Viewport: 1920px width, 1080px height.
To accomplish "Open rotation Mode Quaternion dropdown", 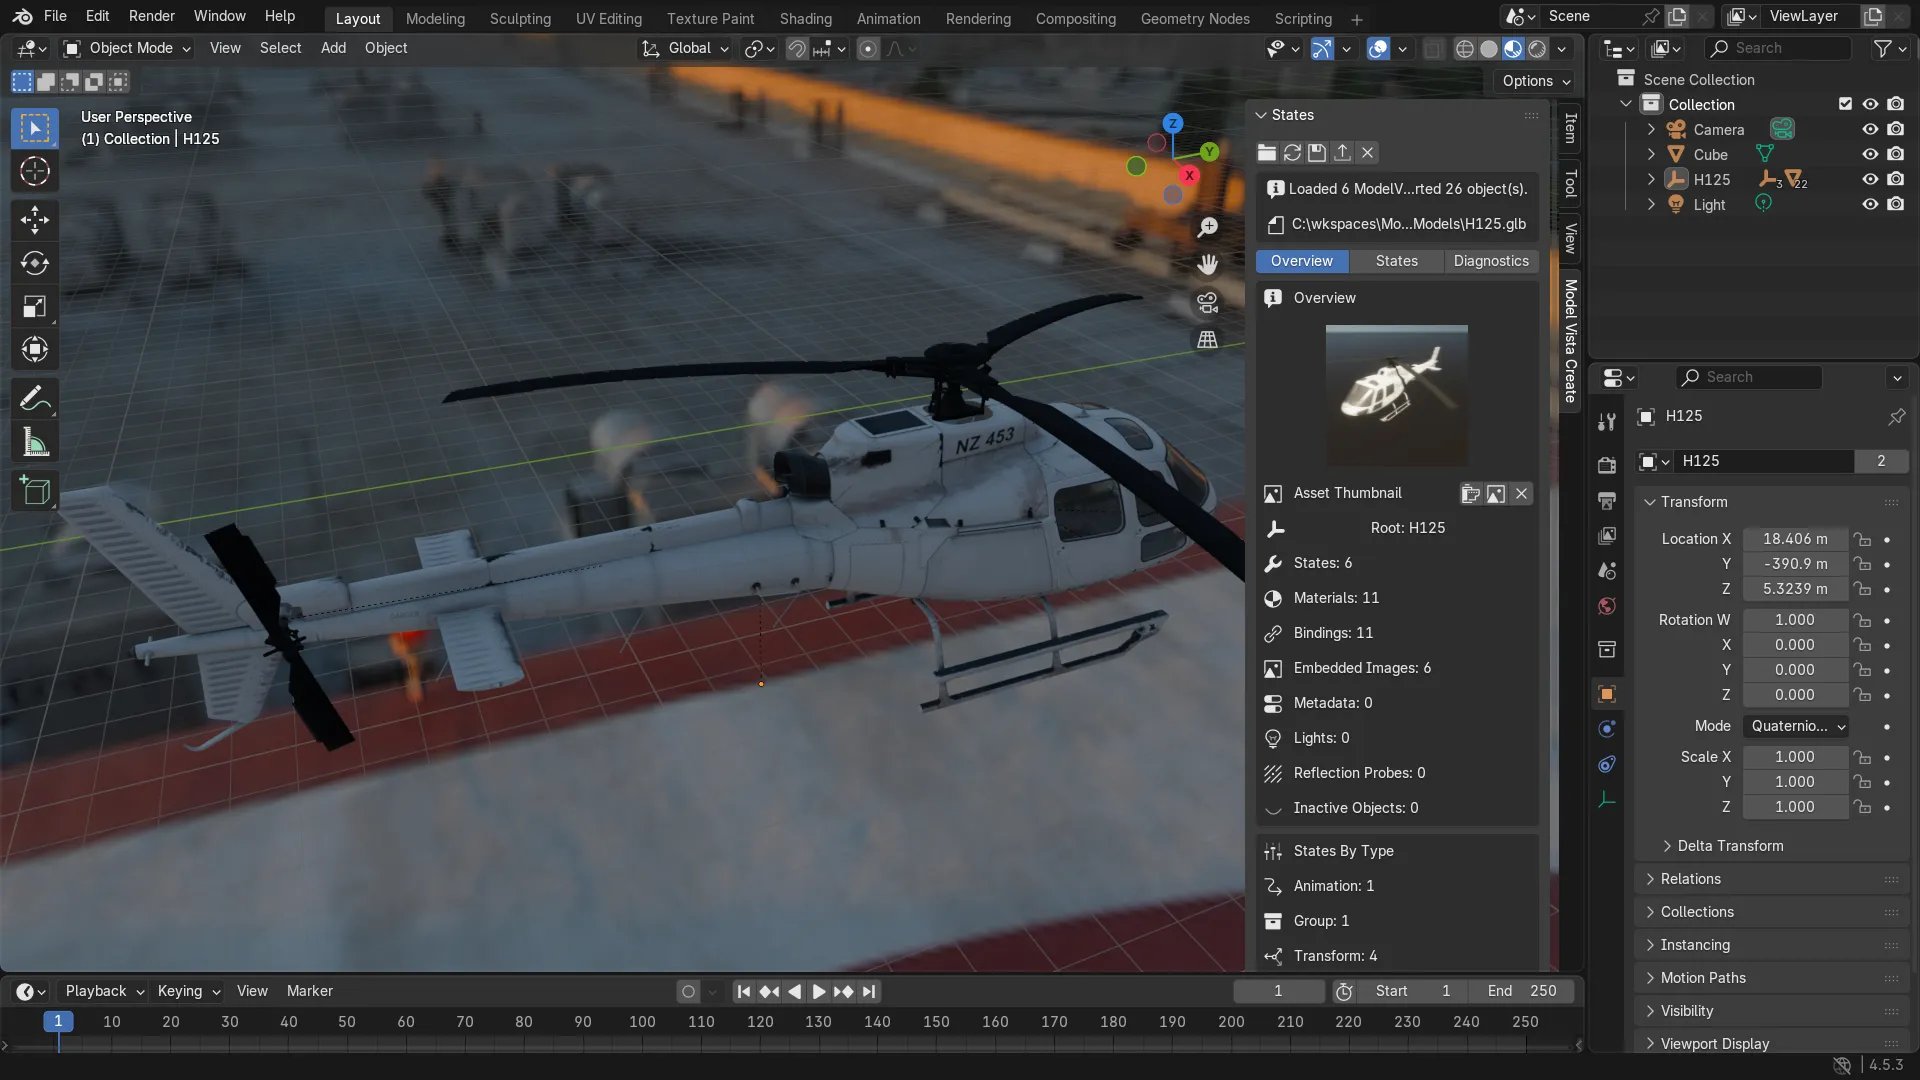I will [1796, 726].
